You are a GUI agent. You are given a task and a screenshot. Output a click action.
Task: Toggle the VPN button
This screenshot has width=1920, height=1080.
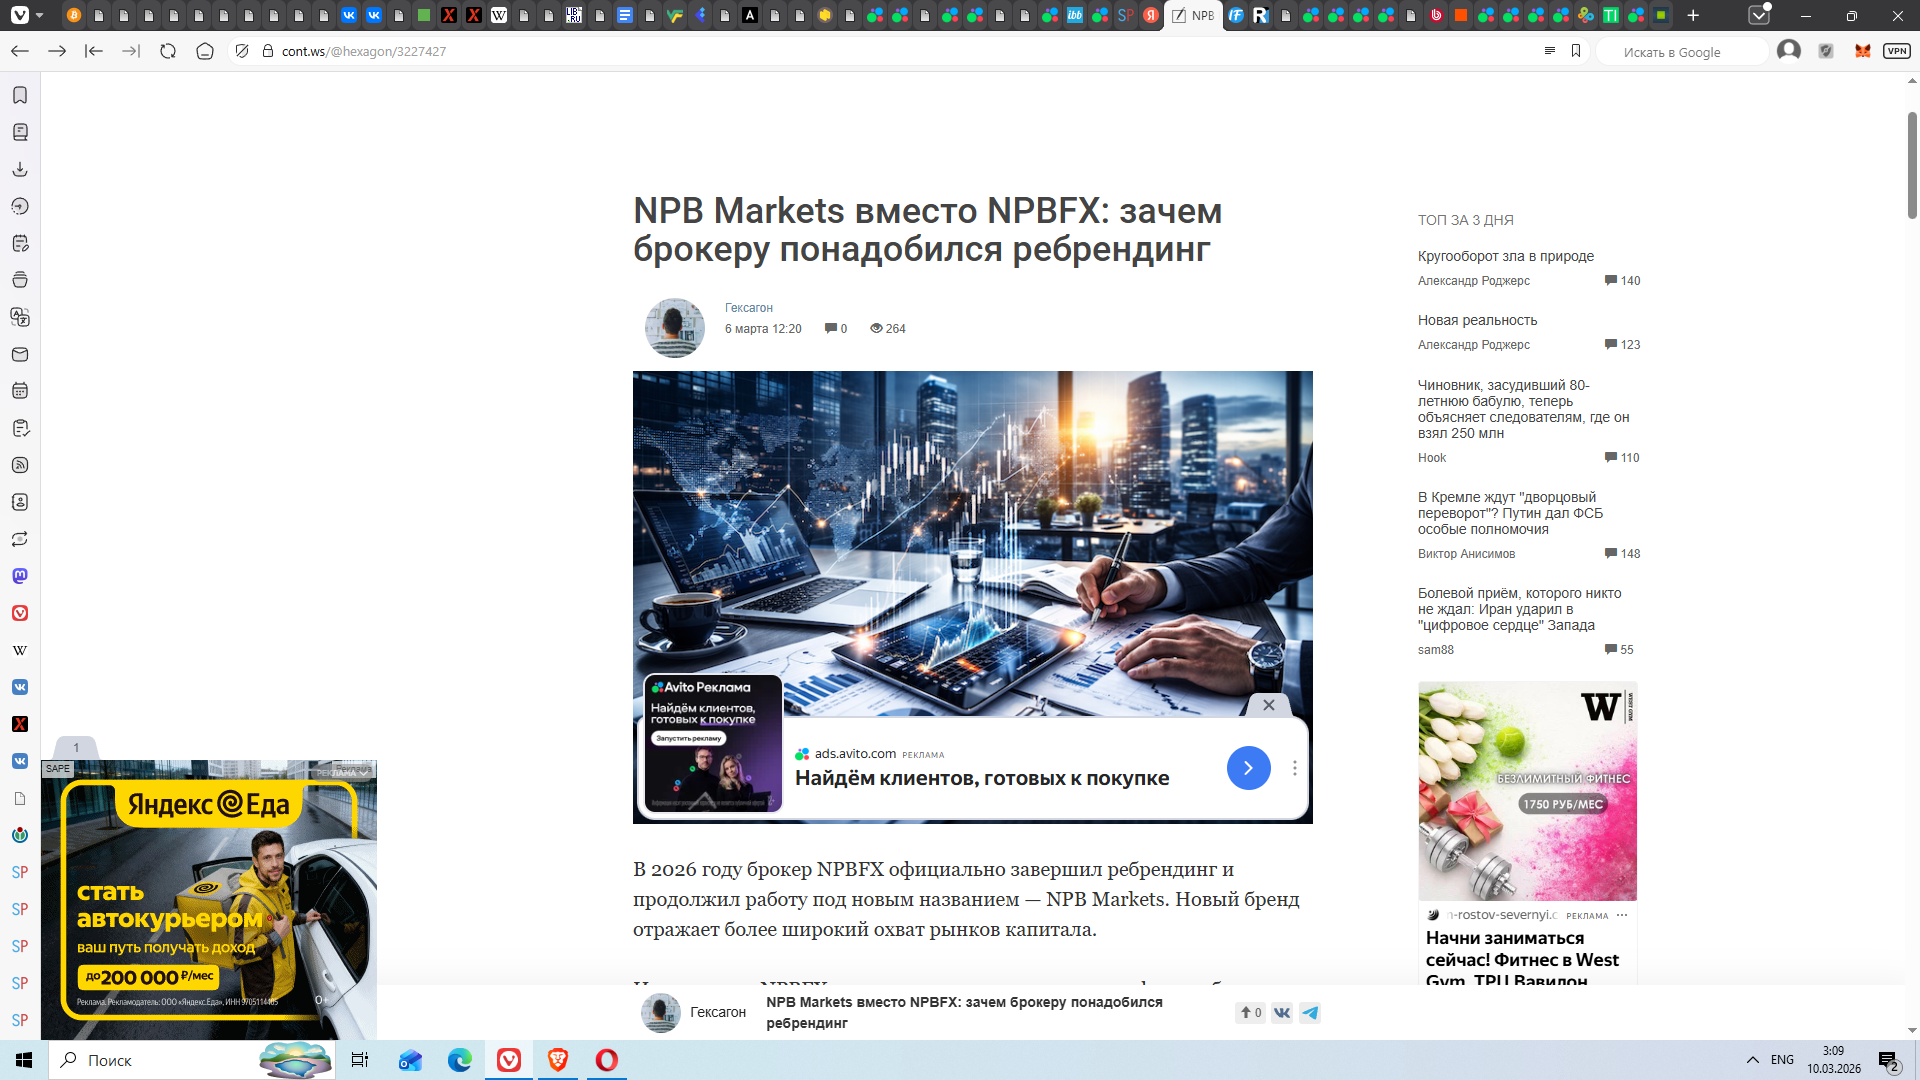click(x=1896, y=51)
